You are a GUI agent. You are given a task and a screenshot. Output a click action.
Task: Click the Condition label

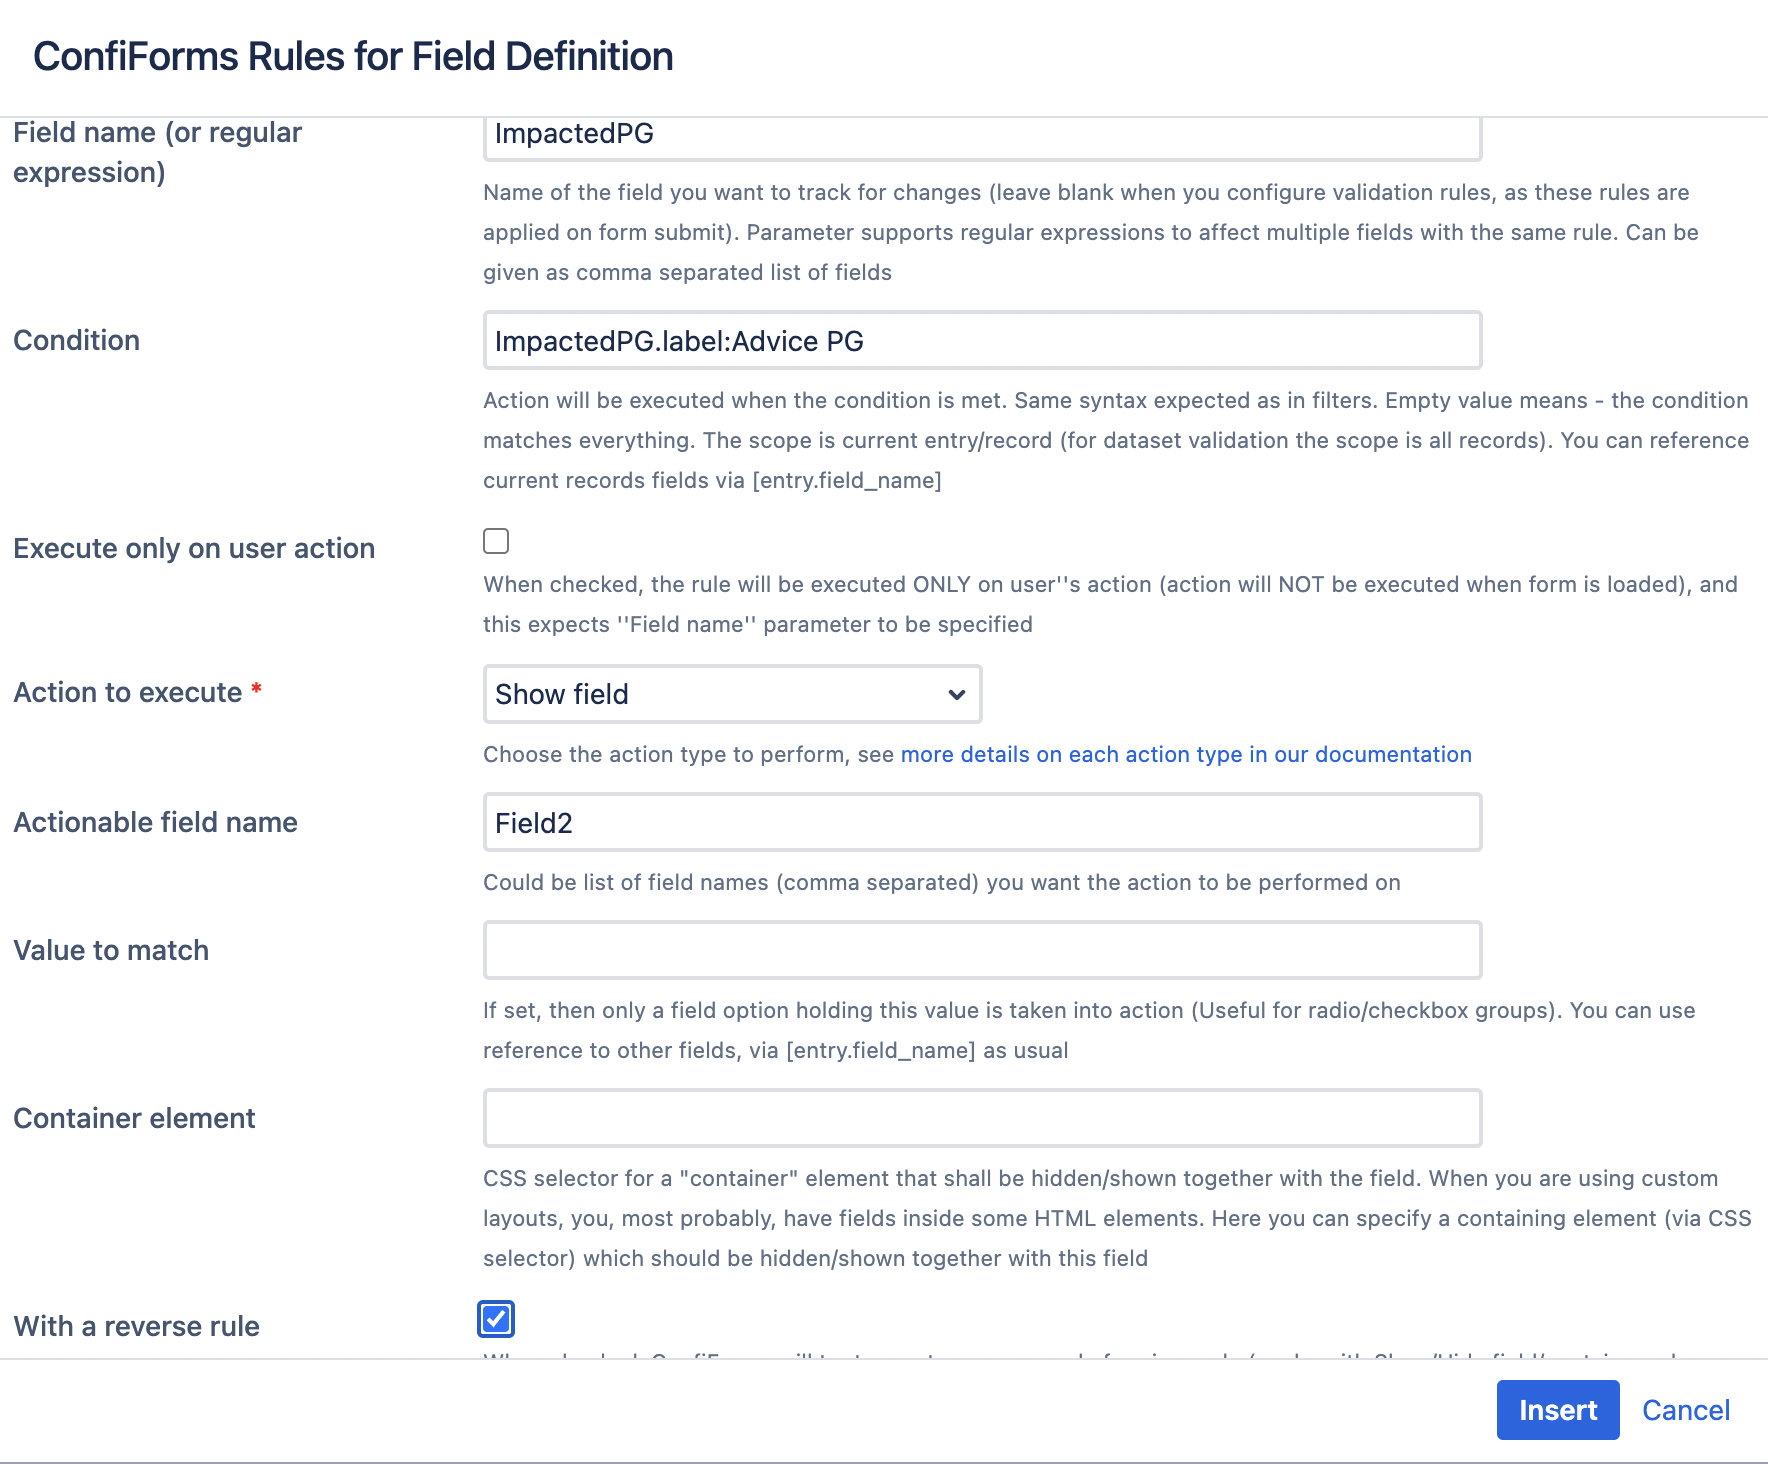click(76, 340)
